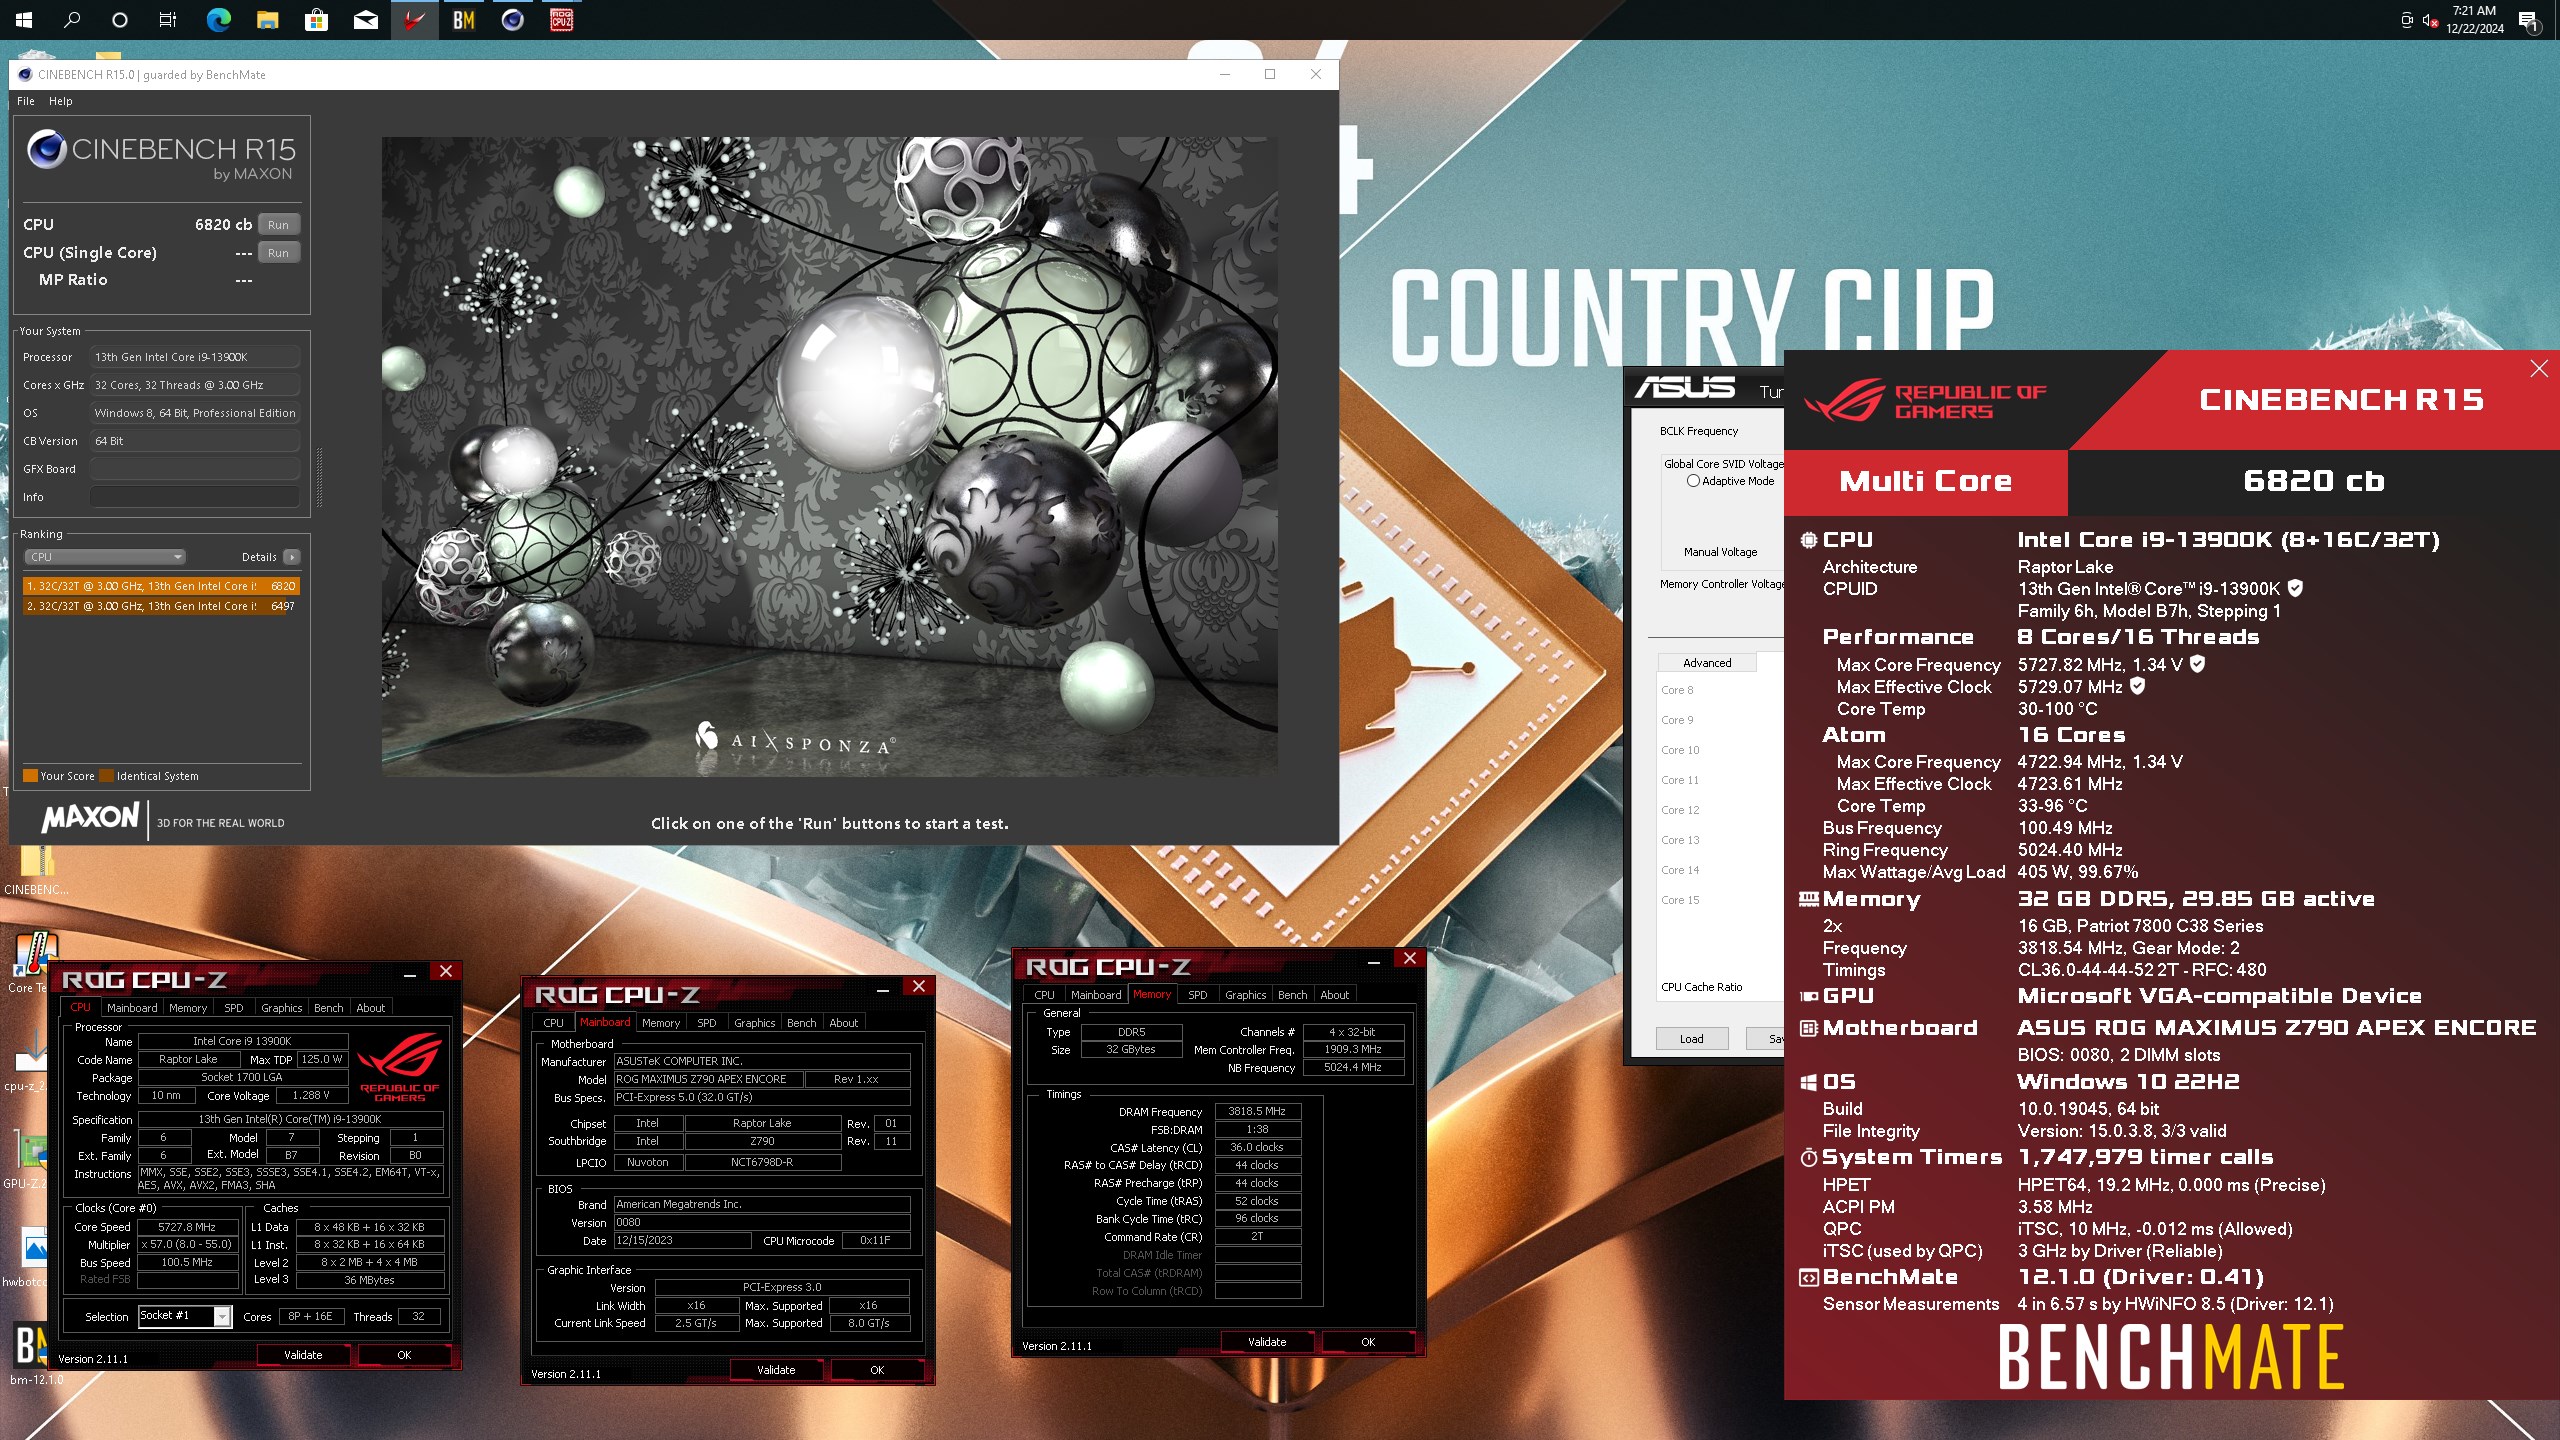Click OK in left CPU-Z window
2560x1440 pixels.
point(404,1355)
